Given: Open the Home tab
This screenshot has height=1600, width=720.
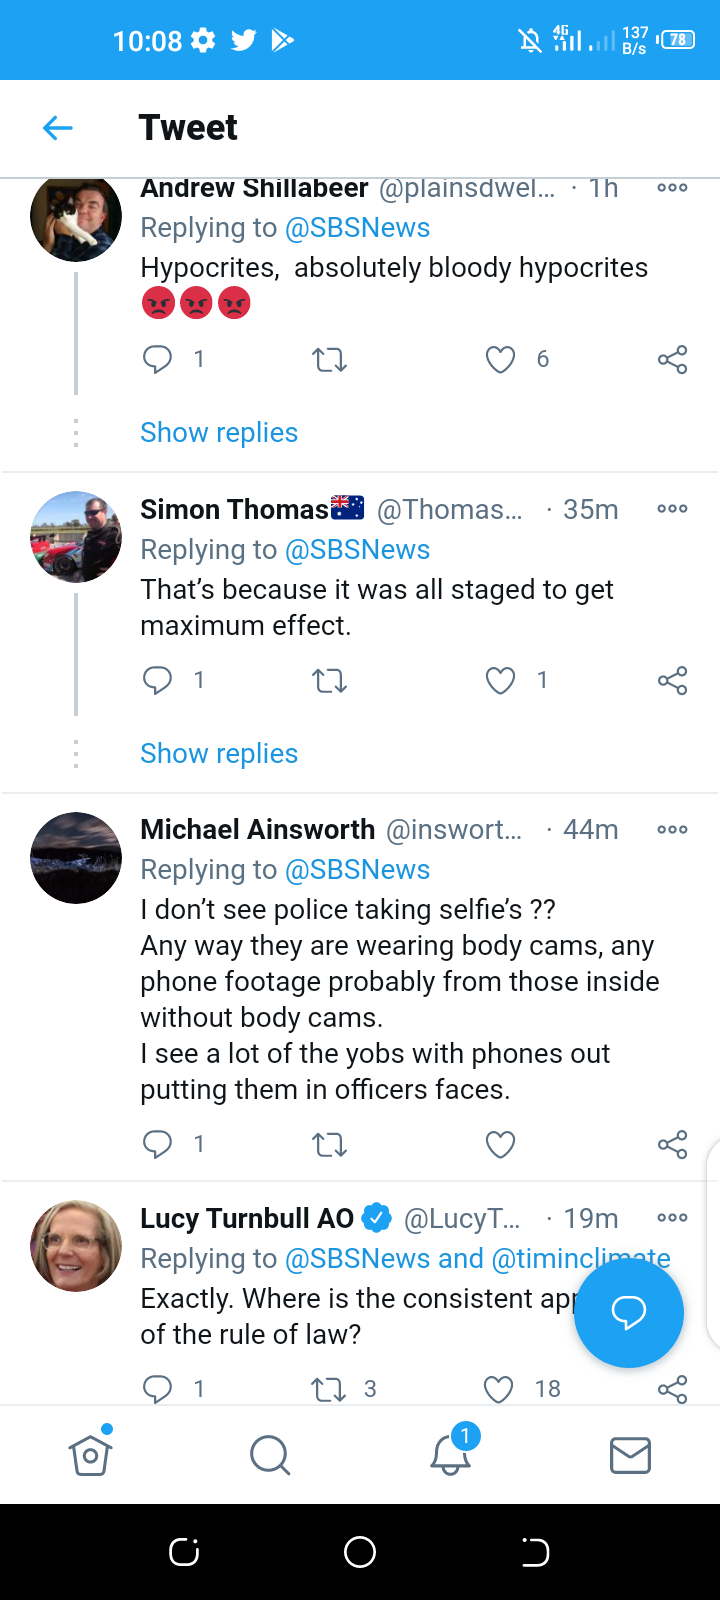Looking at the screenshot, I should 90,1455.
